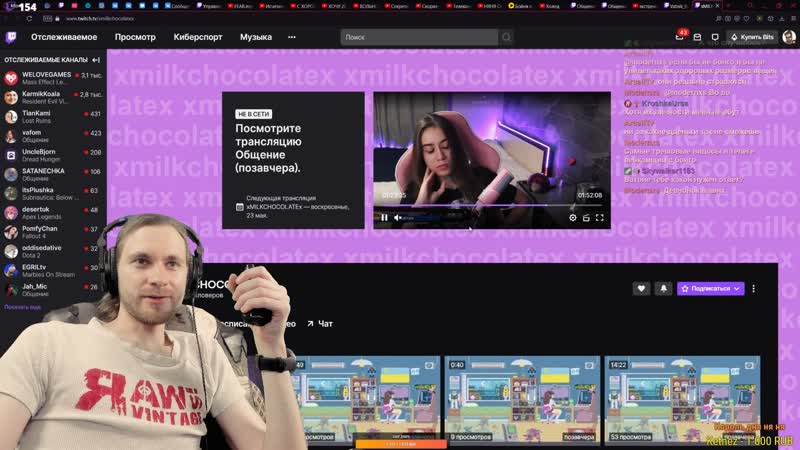Click the calendar icon beside next stream

point(240,207)
